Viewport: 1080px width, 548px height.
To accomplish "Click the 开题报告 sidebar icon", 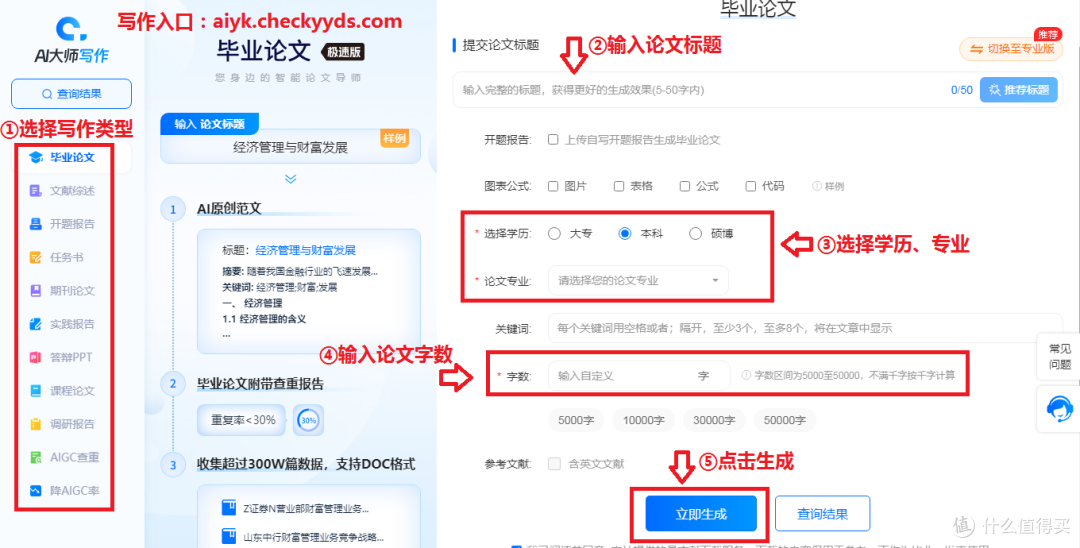I will coord(36,224).
